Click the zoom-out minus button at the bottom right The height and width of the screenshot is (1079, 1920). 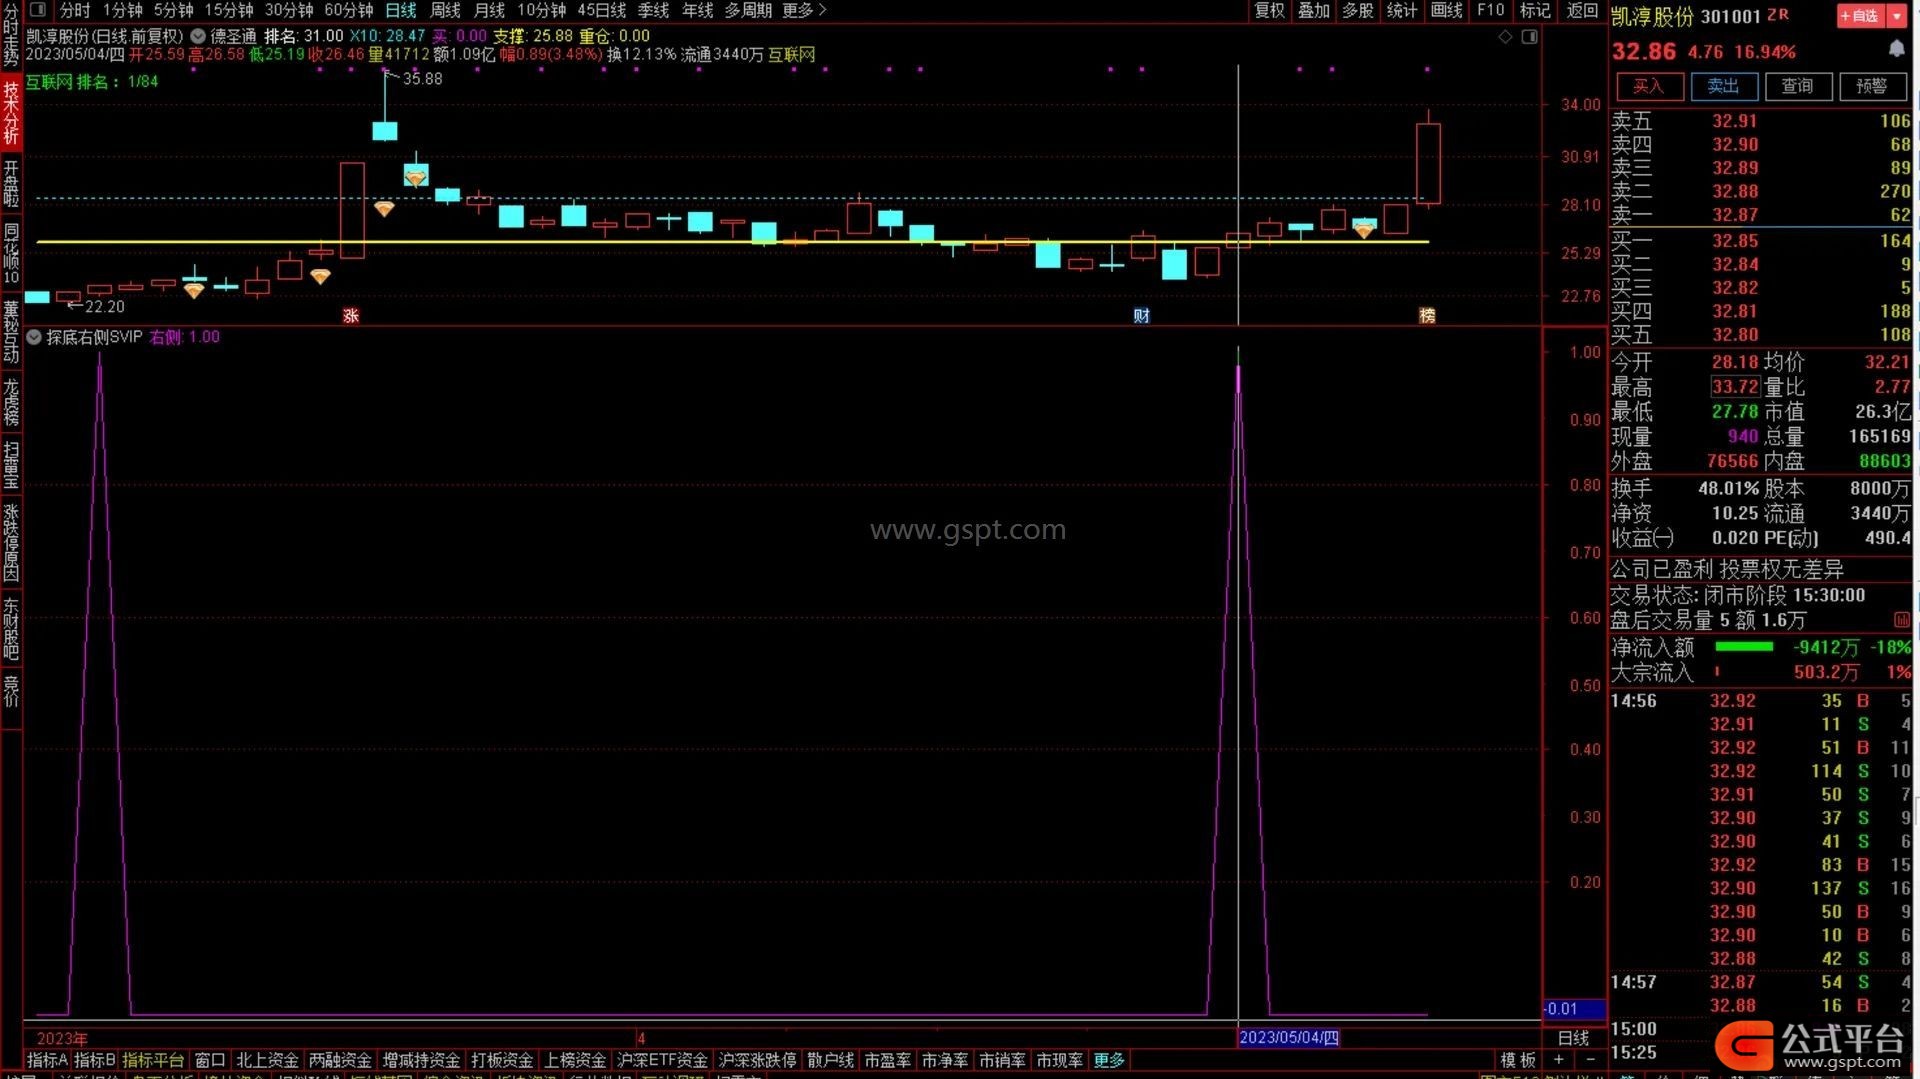pyautogui.click(x=1590, y=1059)
